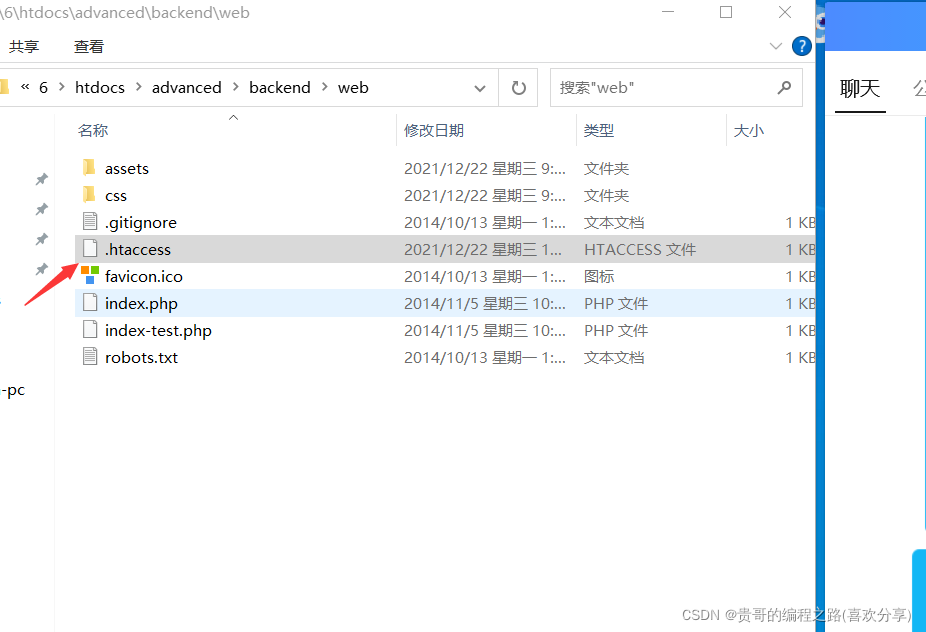This screenshot has width=926, height=632.
Task: Open chevron after backend breadcrumb
Action: [x=325, y=87]
